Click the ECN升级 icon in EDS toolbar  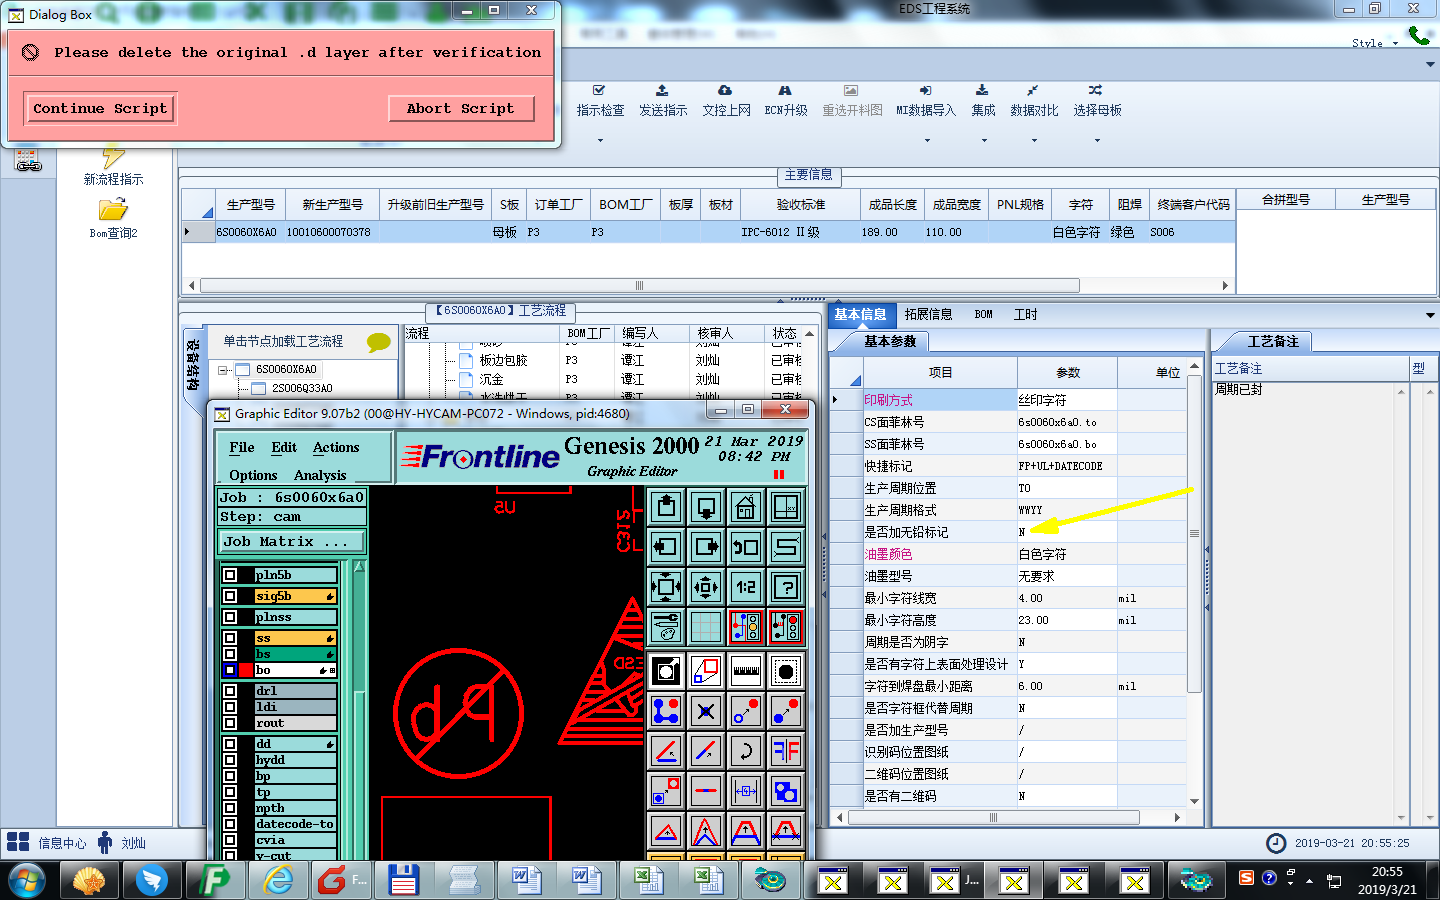[785, 90]
